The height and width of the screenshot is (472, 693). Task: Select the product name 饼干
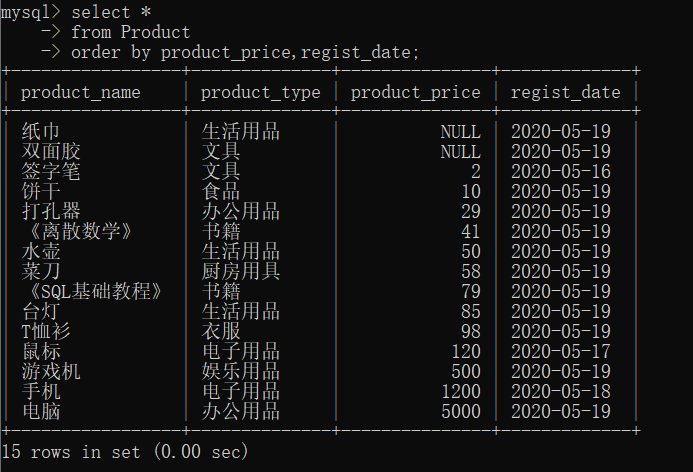pyautogui.click(x=41, y=191)
